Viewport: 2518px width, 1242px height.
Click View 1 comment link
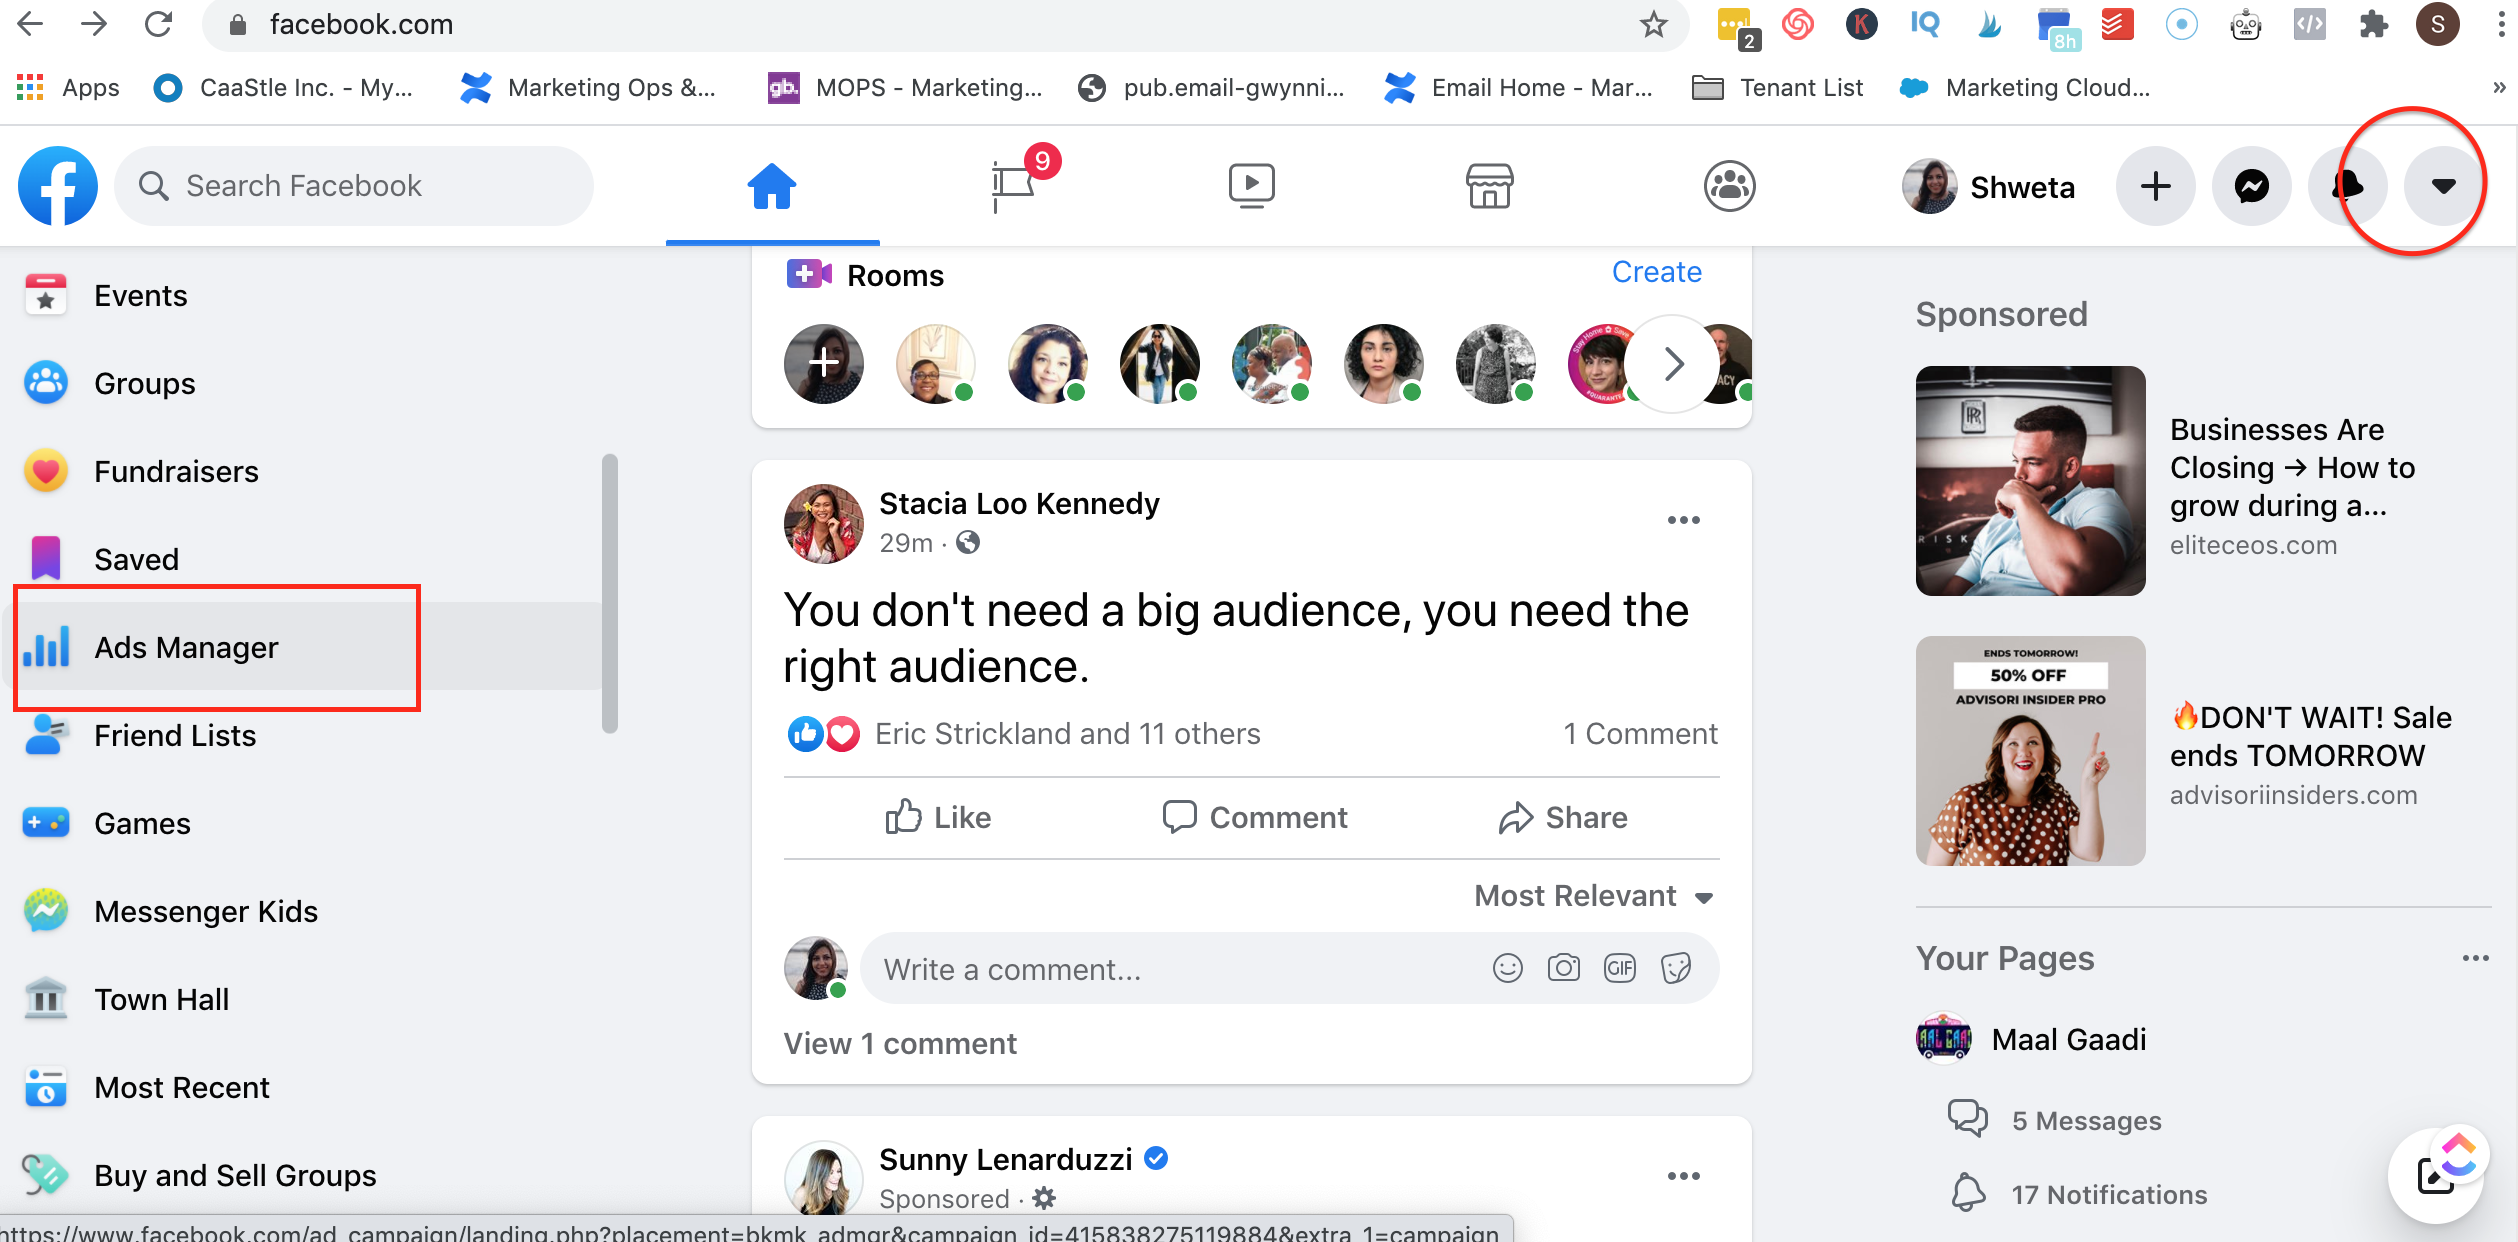click(900, 1043)
